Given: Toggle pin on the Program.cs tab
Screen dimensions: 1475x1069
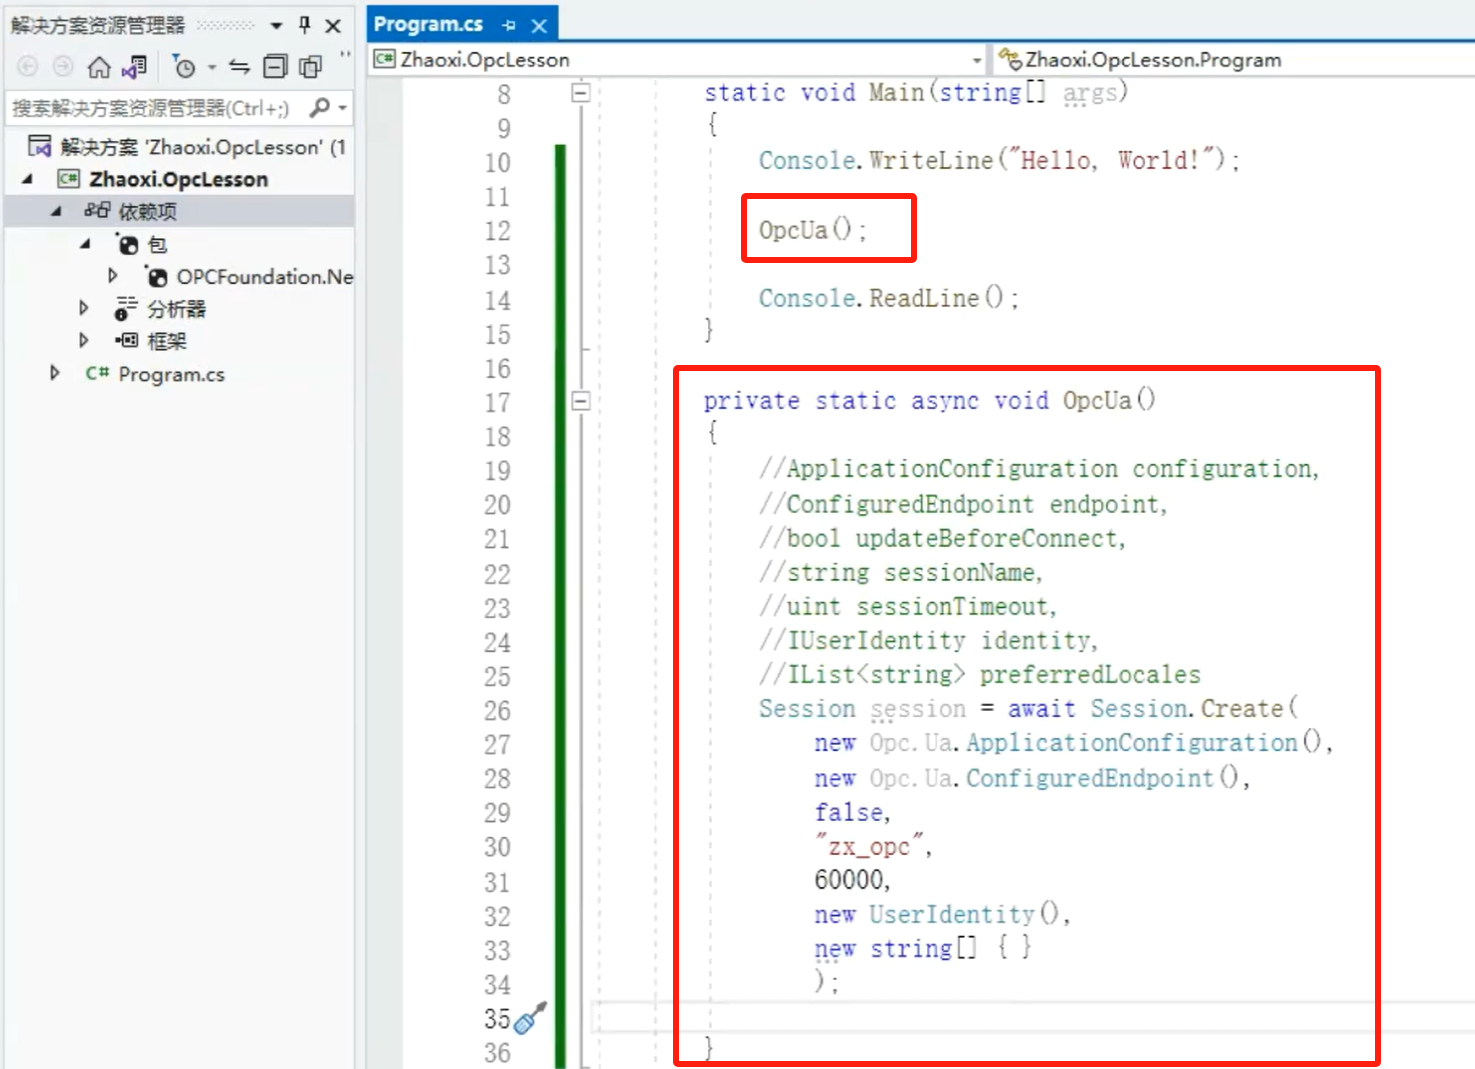Looking at the screenshot, I should click(509, 25).
